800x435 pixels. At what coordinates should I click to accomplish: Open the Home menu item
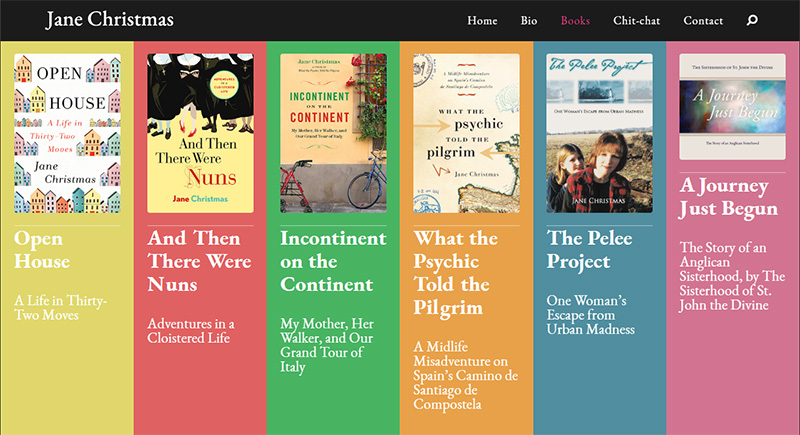click(482, 21)
